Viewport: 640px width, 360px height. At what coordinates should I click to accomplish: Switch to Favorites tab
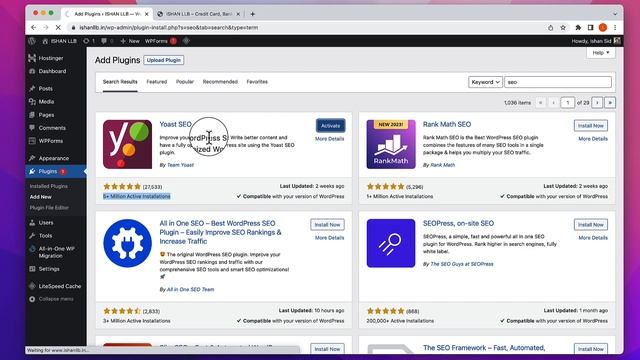(x=257, y=82)
